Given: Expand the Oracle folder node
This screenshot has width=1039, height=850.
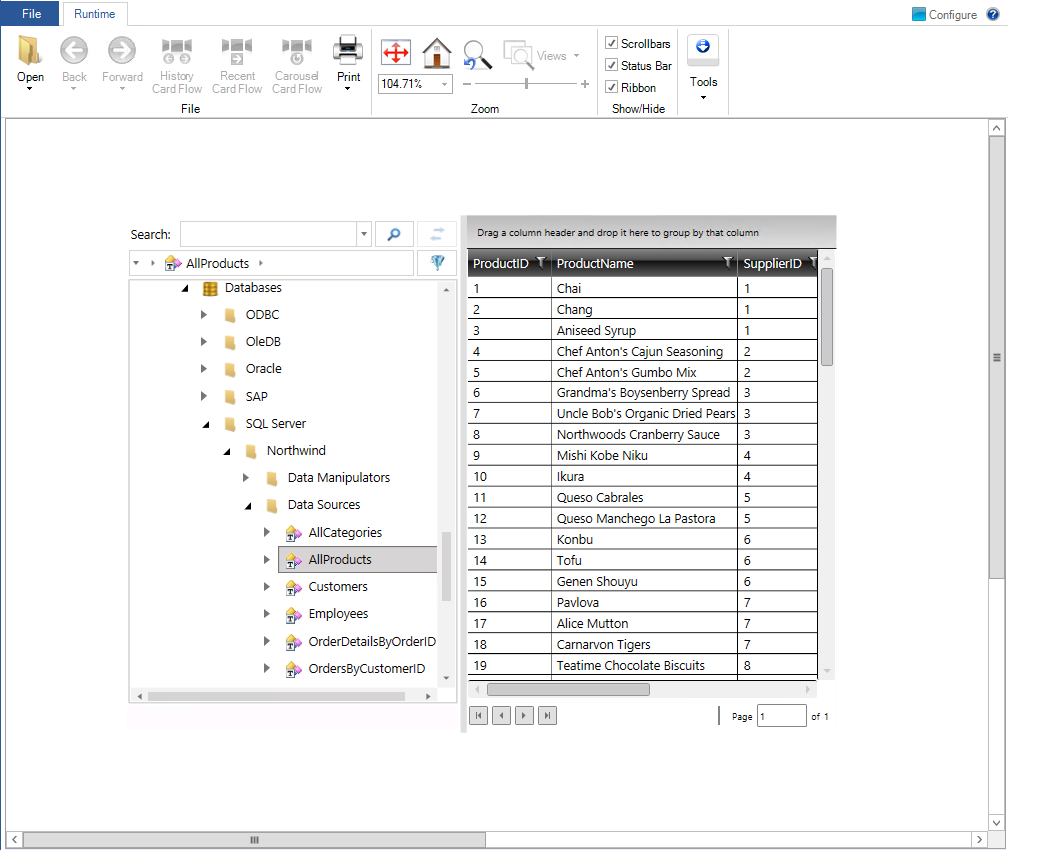Looking at the screenshot, I should coord(204,369).
